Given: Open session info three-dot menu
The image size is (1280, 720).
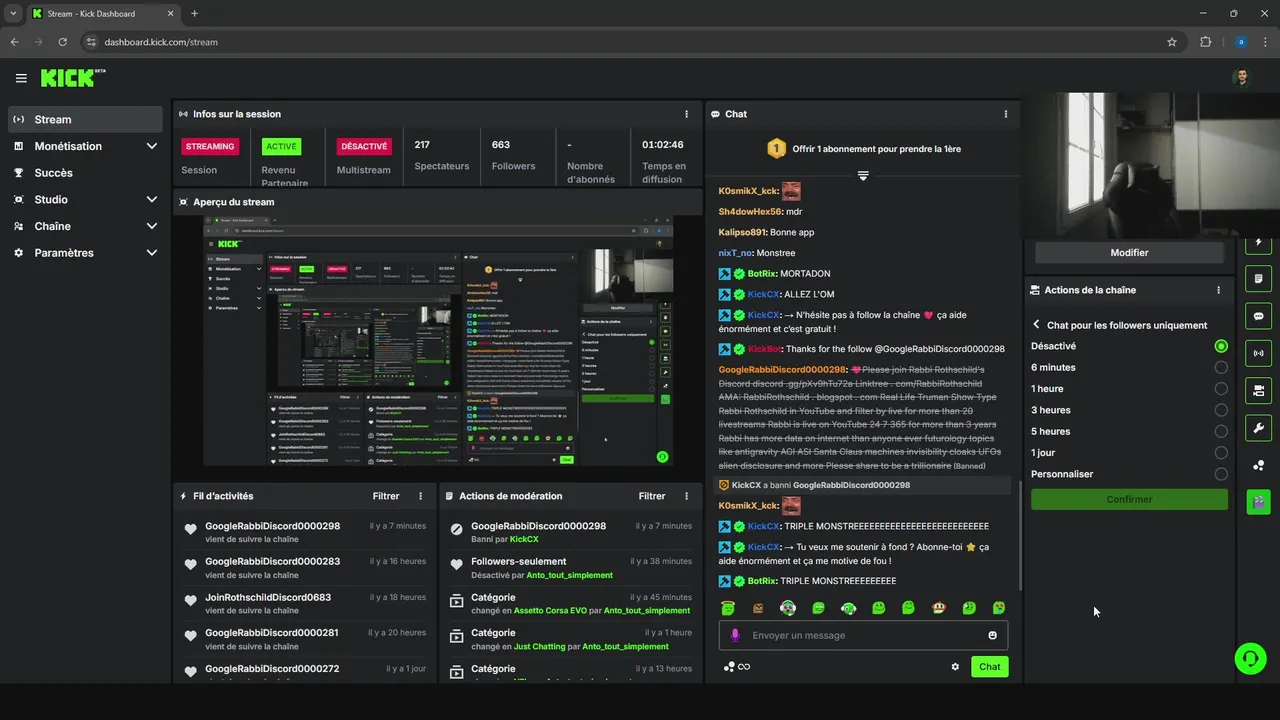Looking at the screenshot, I should pyautogui.click(x=686, y=114).
